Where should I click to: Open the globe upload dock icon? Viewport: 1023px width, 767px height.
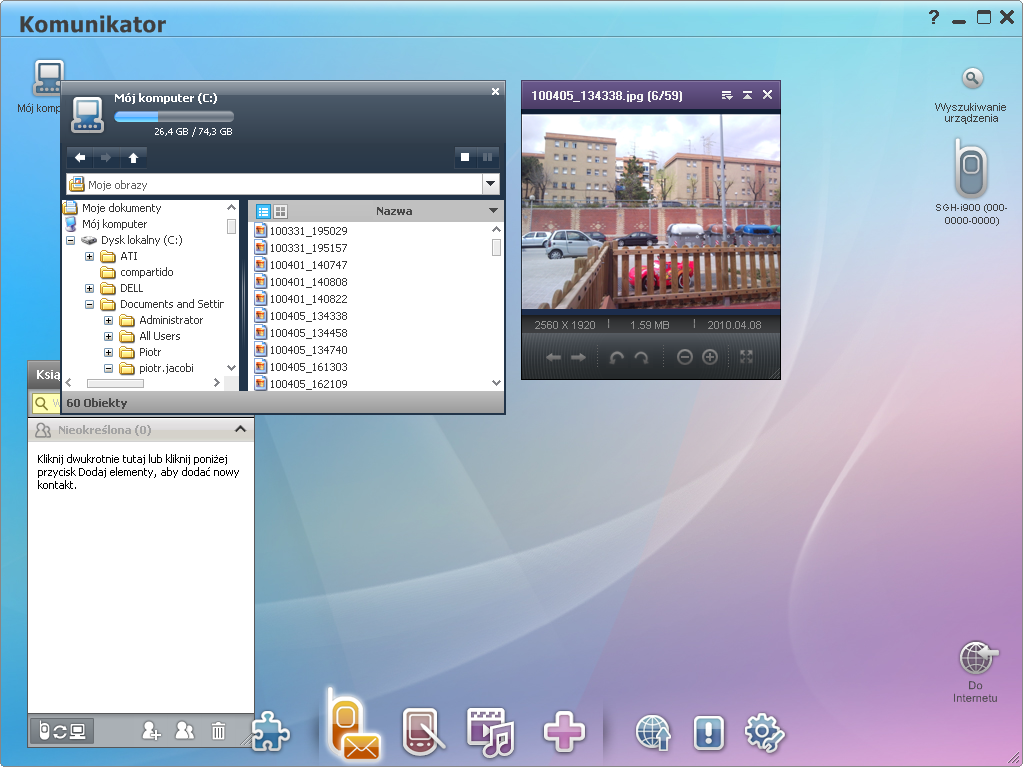pos(653,733)
